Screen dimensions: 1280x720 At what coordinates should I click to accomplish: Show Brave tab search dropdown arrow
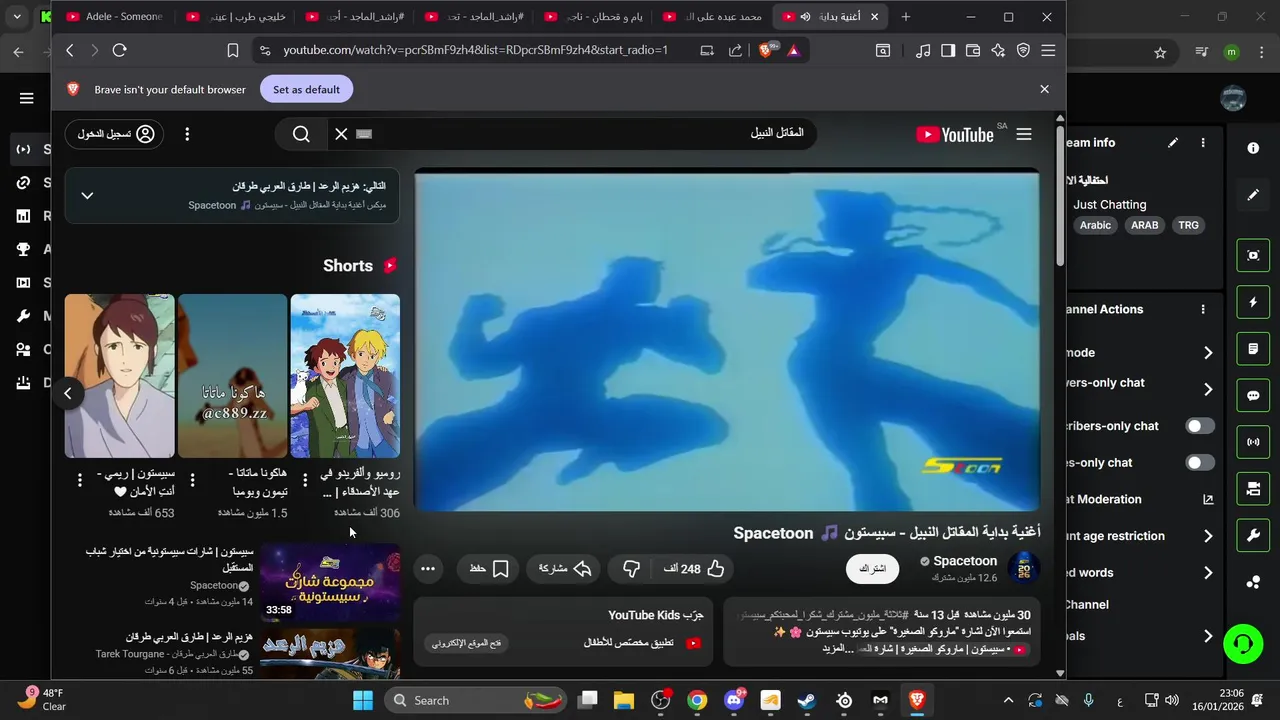(17, 17)
